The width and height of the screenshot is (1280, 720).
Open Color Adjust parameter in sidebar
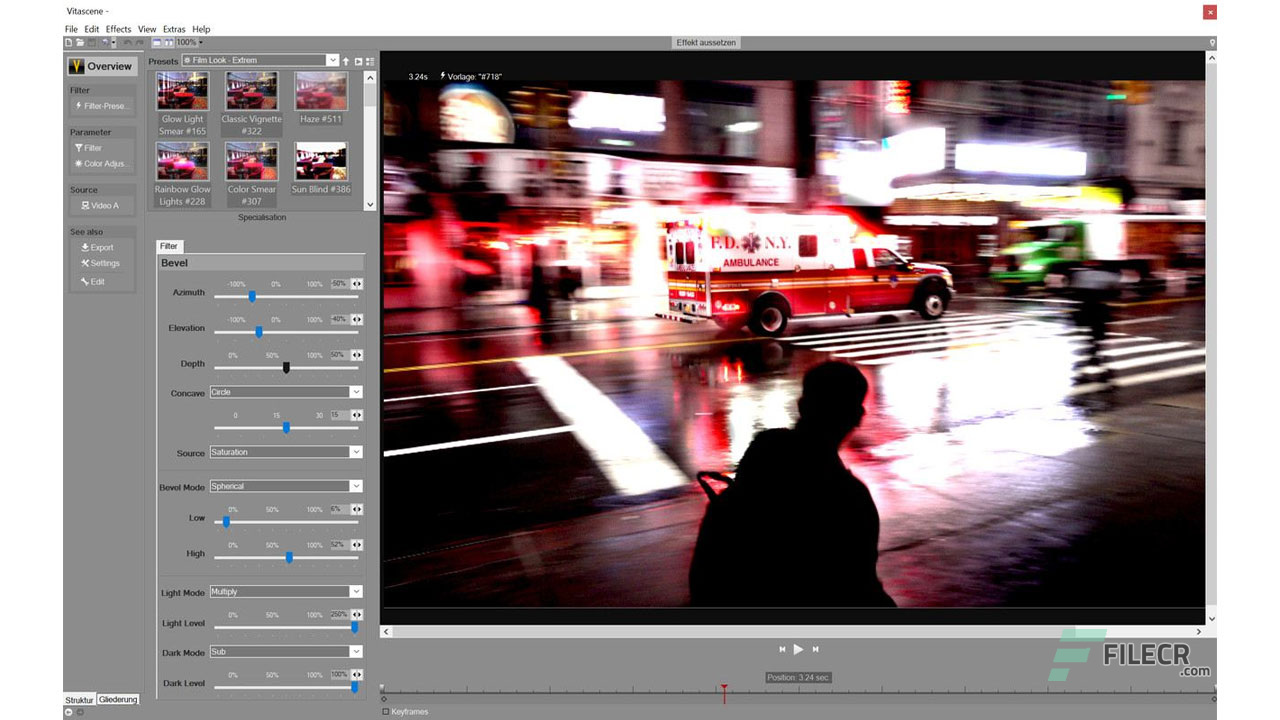point(101,164)
